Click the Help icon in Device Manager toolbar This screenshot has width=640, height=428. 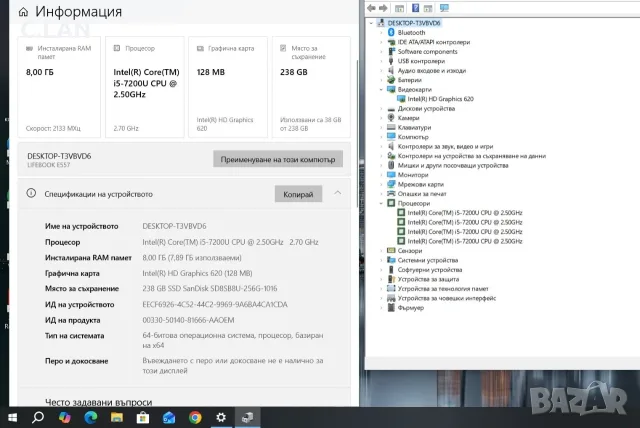click(x=415, y=8)
